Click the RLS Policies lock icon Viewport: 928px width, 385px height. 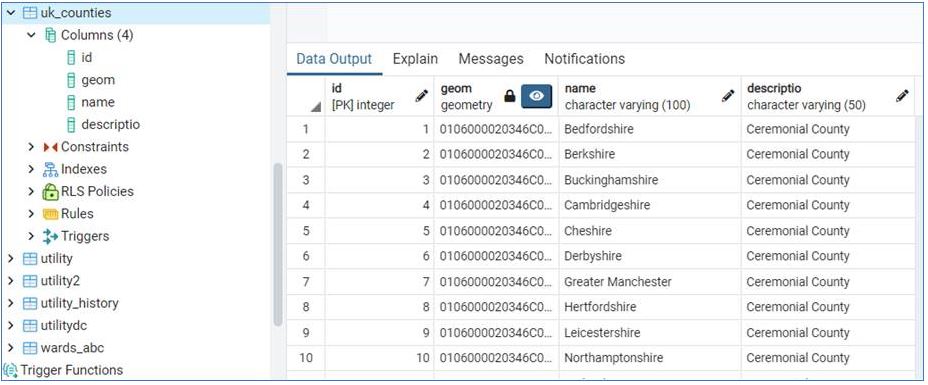pyautogui.click(x=50, y=192)
